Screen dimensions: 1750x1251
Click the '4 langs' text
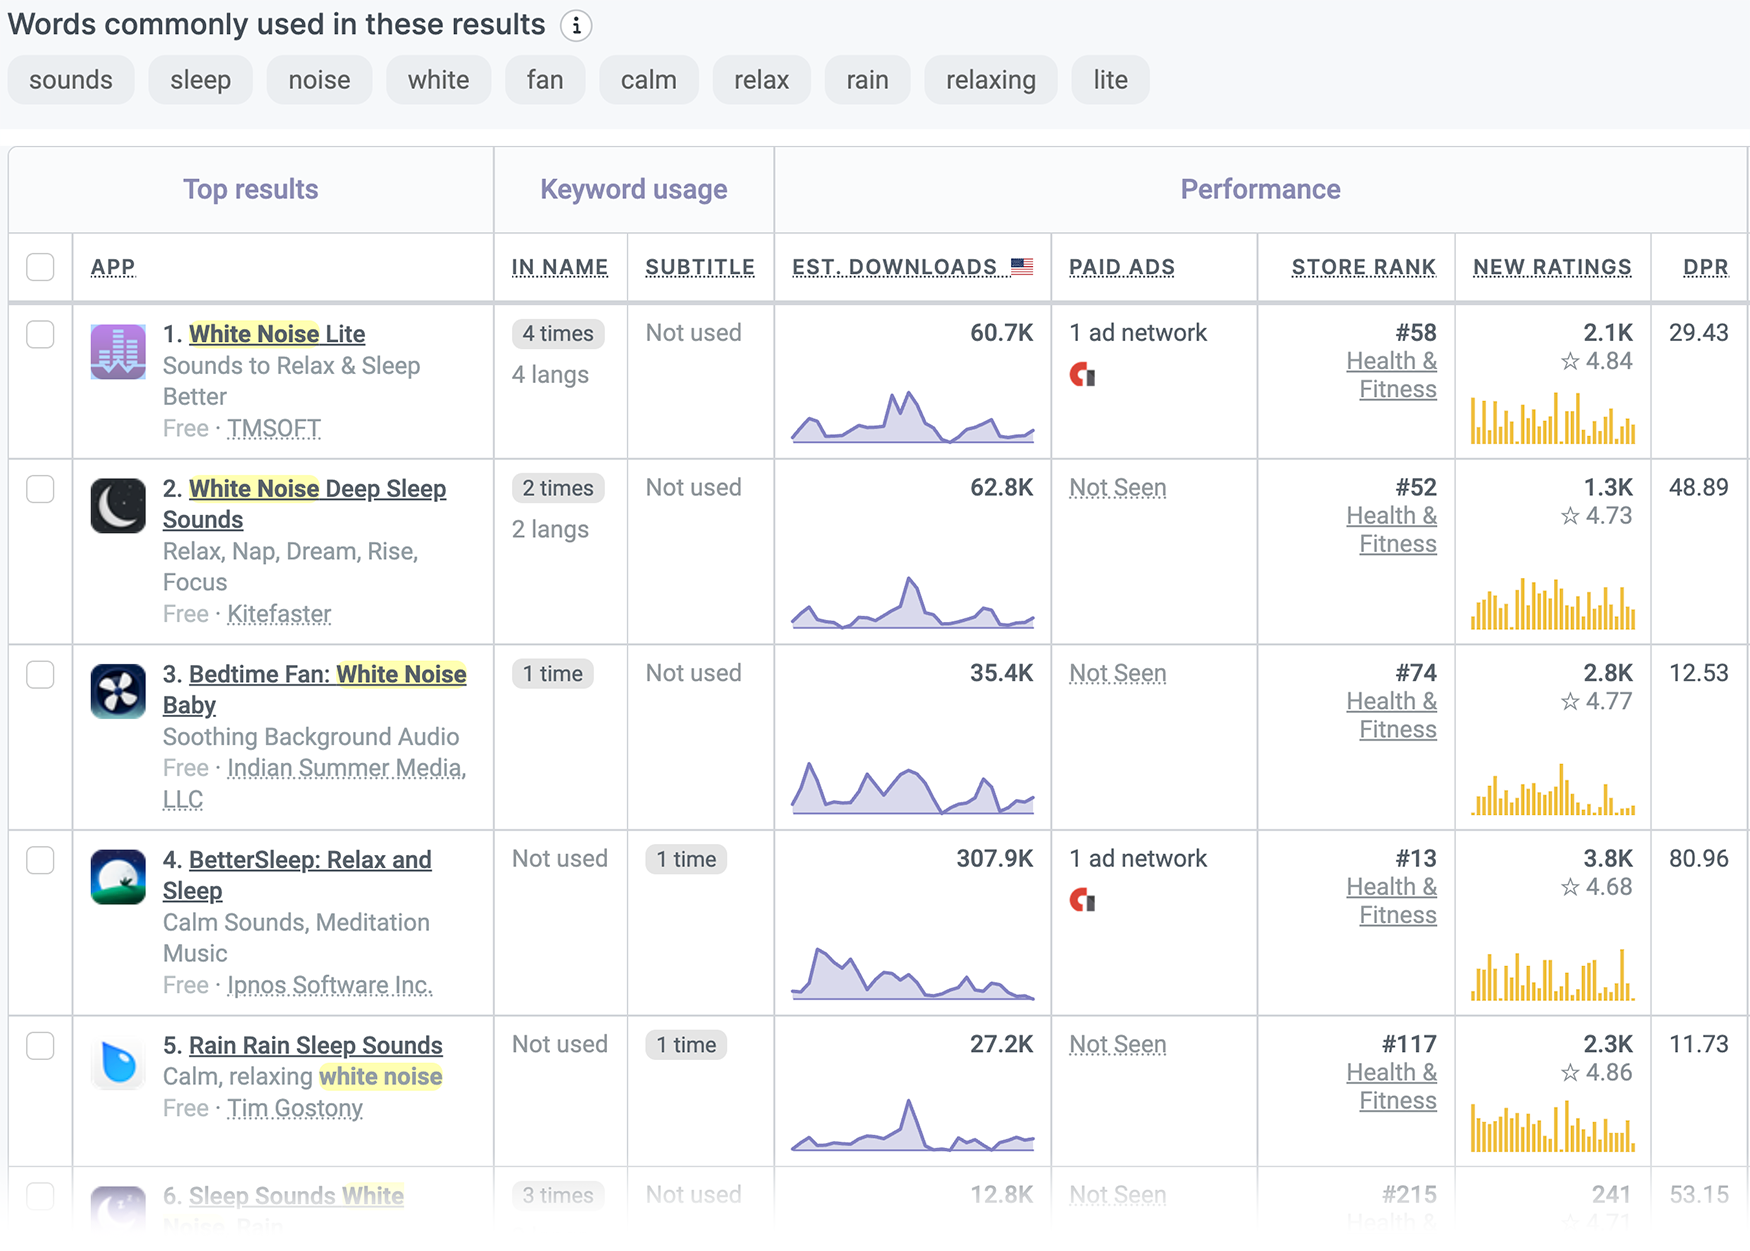point(550,375)
